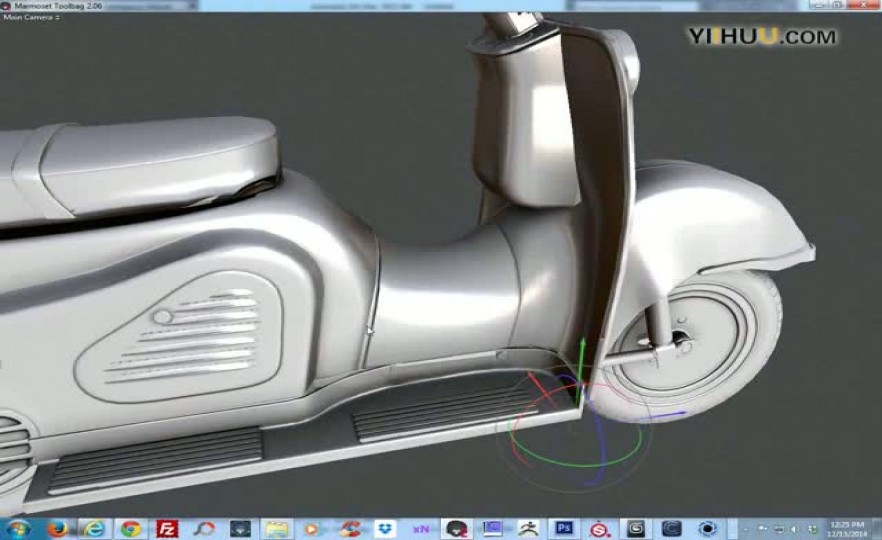Open Windows Explorer folder from taskbar
This screenshot has width=882, height=540.
tap(276, 529)
